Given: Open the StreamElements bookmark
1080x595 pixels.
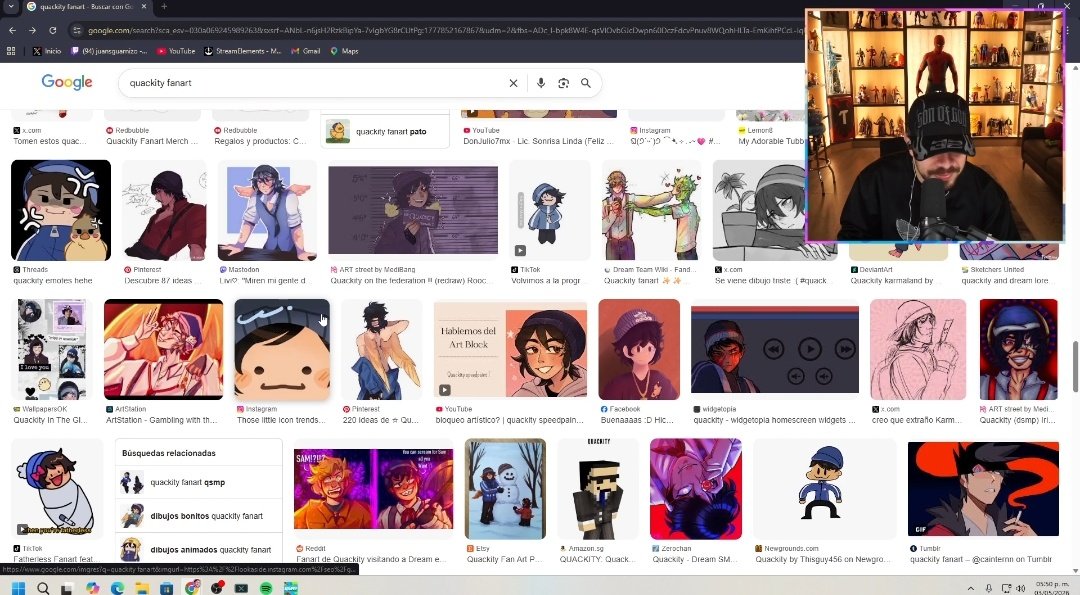Looking at the screenshot, I should point(242,51).
